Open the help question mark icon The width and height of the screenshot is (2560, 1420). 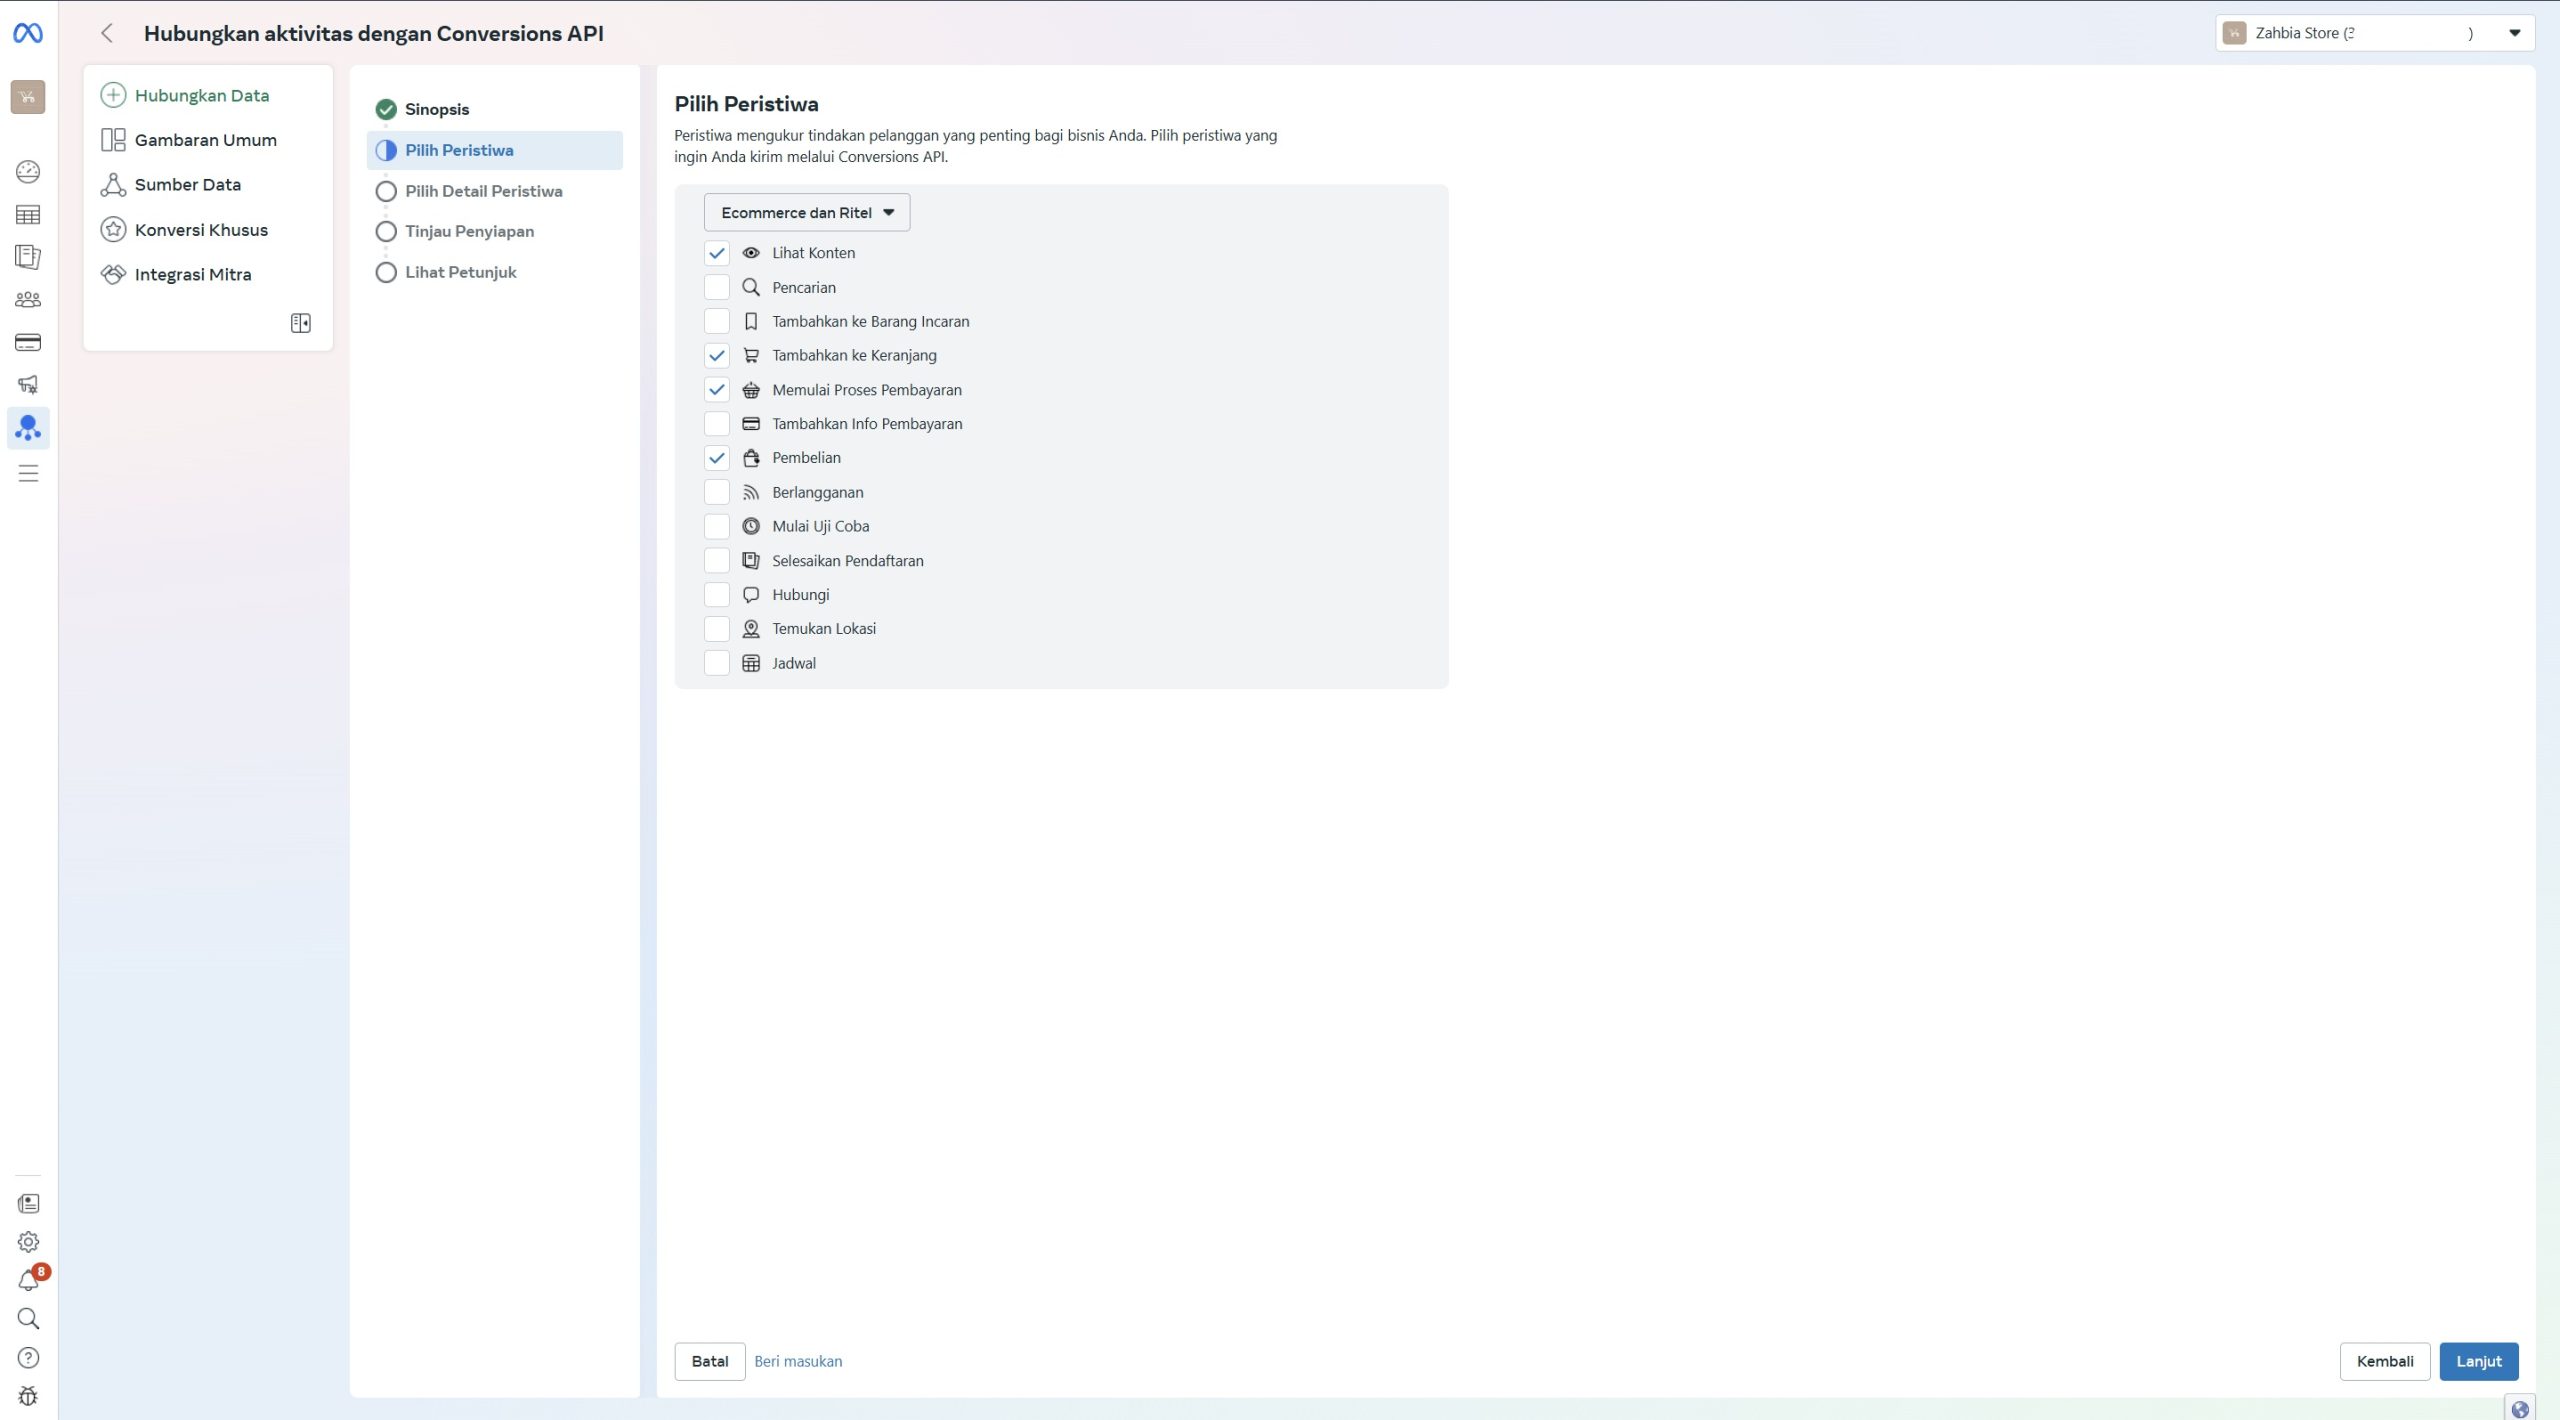(28, 1358)
